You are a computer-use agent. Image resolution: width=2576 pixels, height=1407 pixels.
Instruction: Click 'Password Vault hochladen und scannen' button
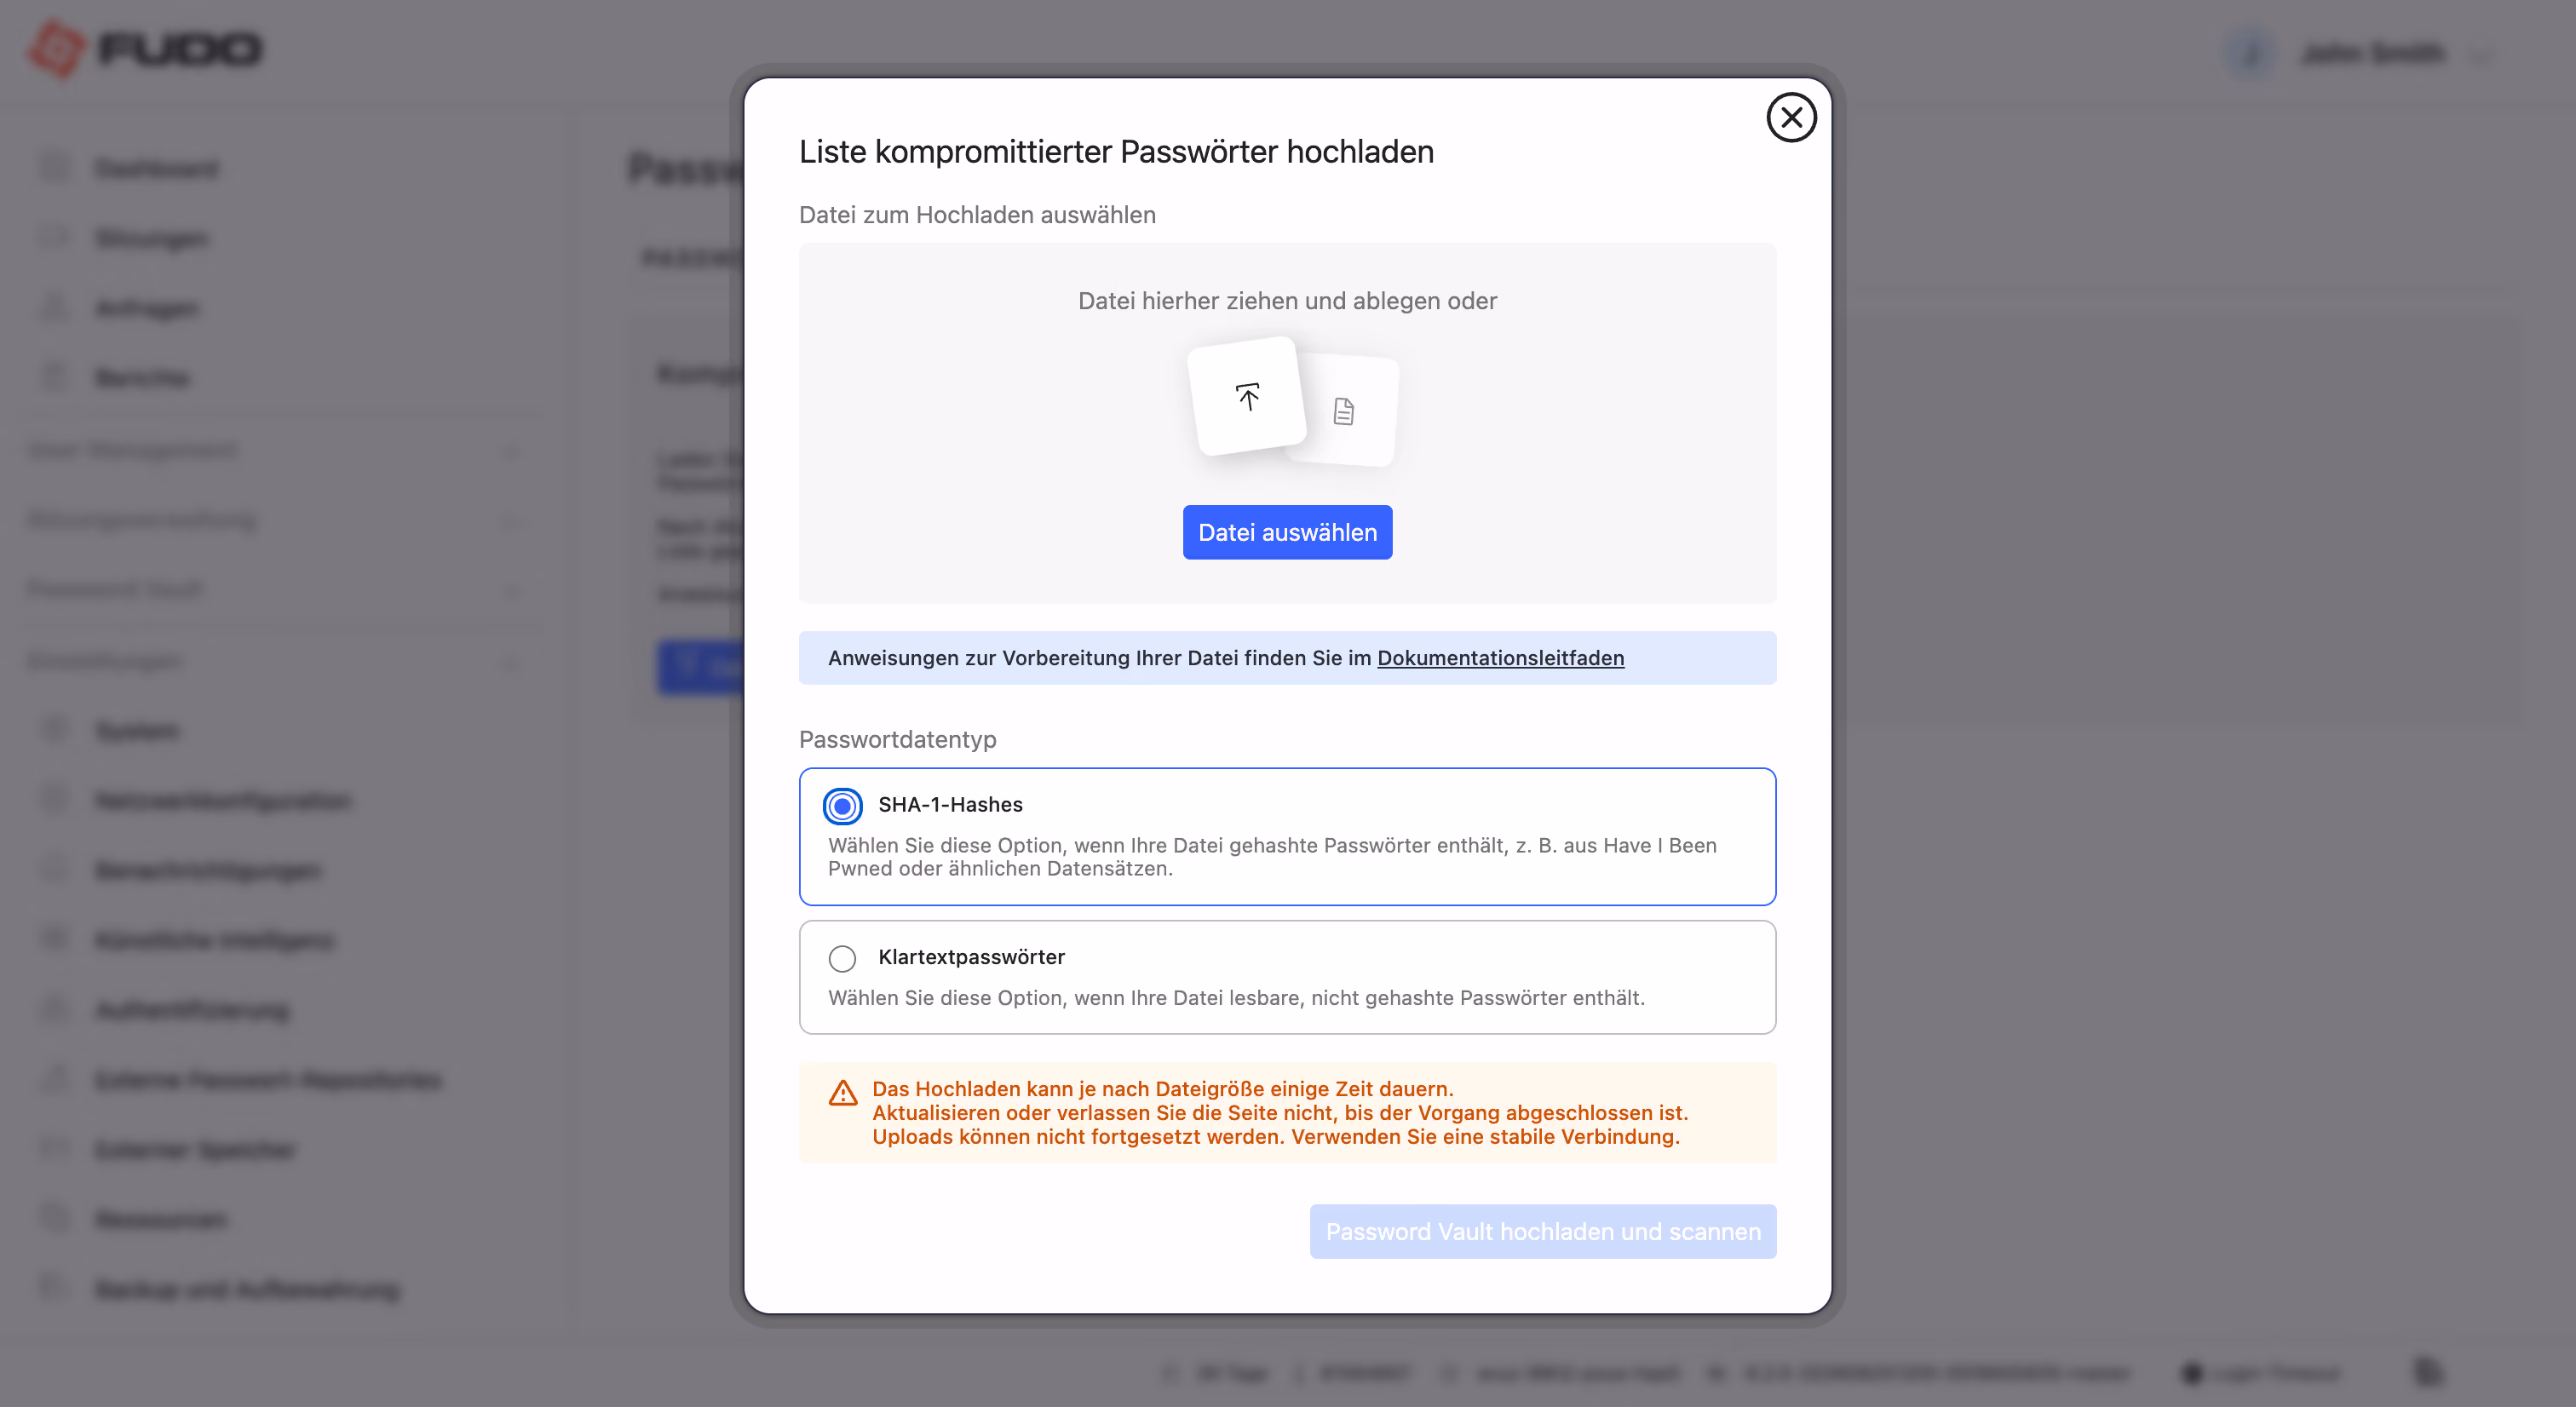point(1543,1231)
